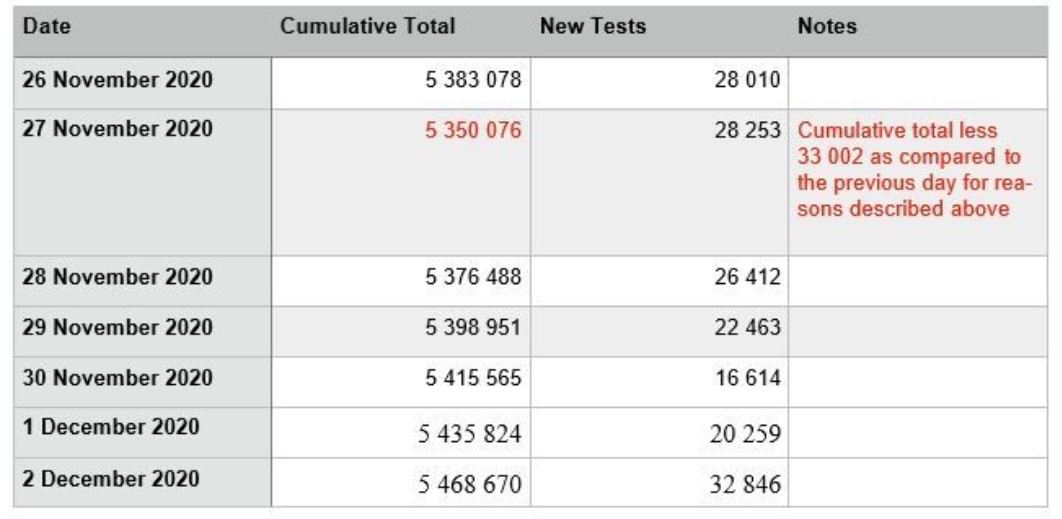
Task: Click the Cumulative Total column header
Action: click(x=368, y=27)
